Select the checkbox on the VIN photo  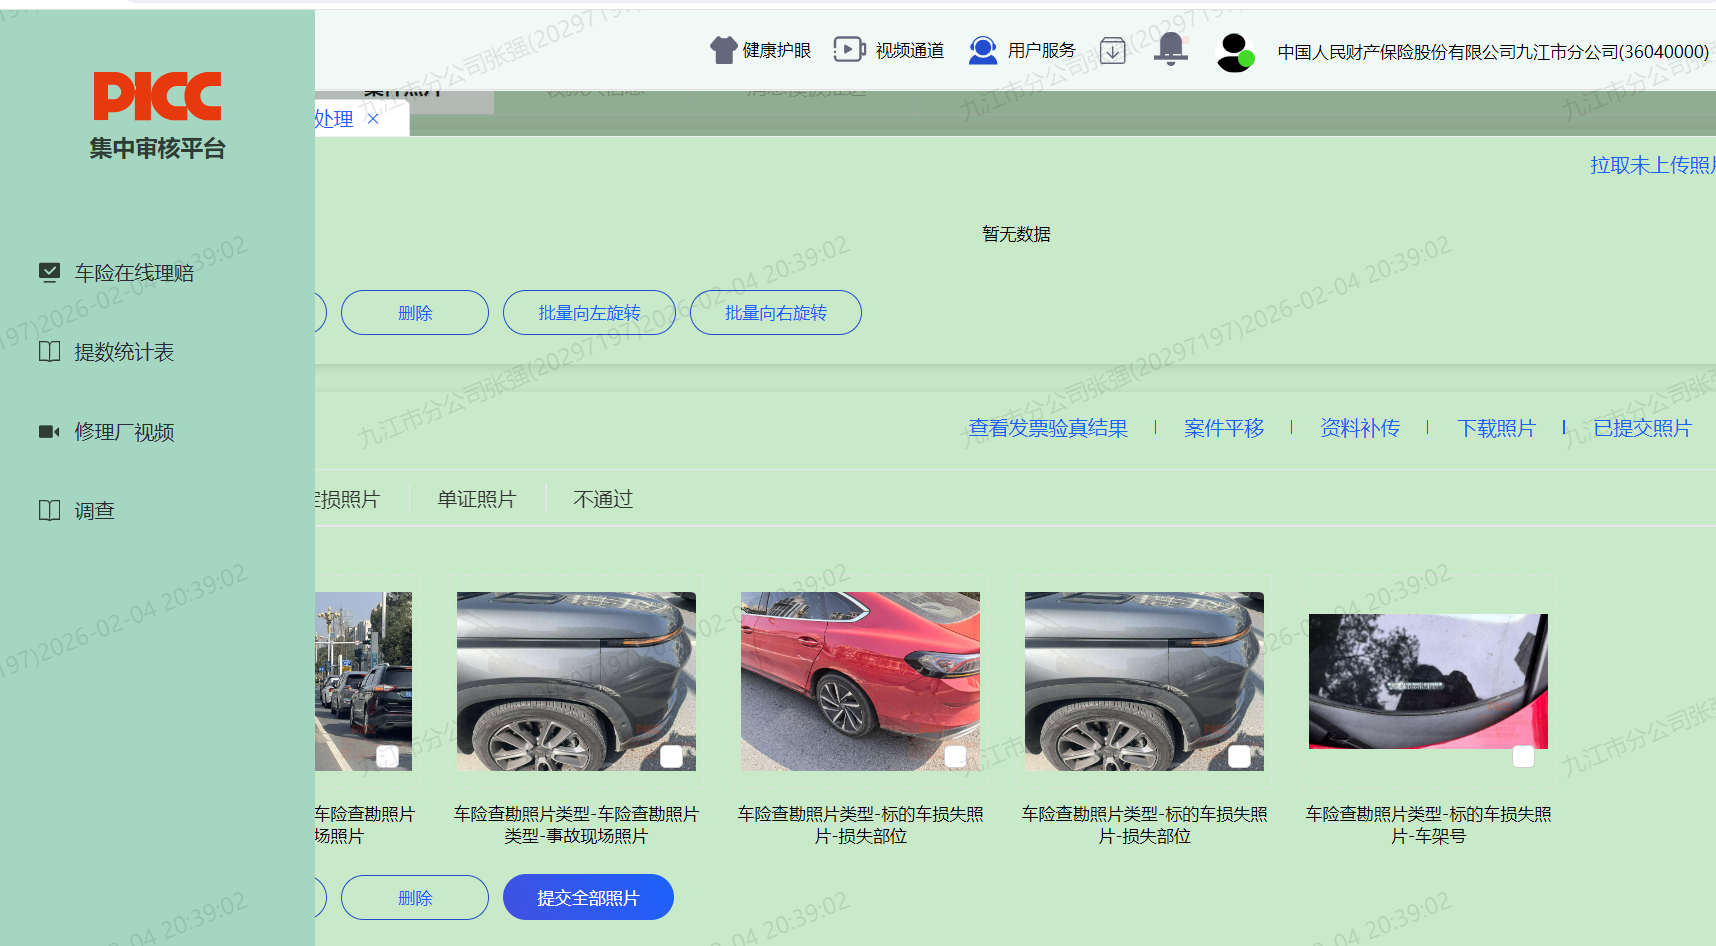[x=1523, y=757]
